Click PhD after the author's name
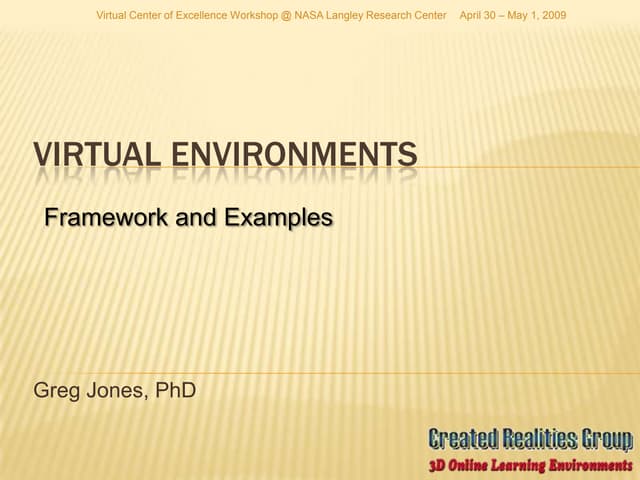This screenshot has height=480, width=640. coord(175,390)
